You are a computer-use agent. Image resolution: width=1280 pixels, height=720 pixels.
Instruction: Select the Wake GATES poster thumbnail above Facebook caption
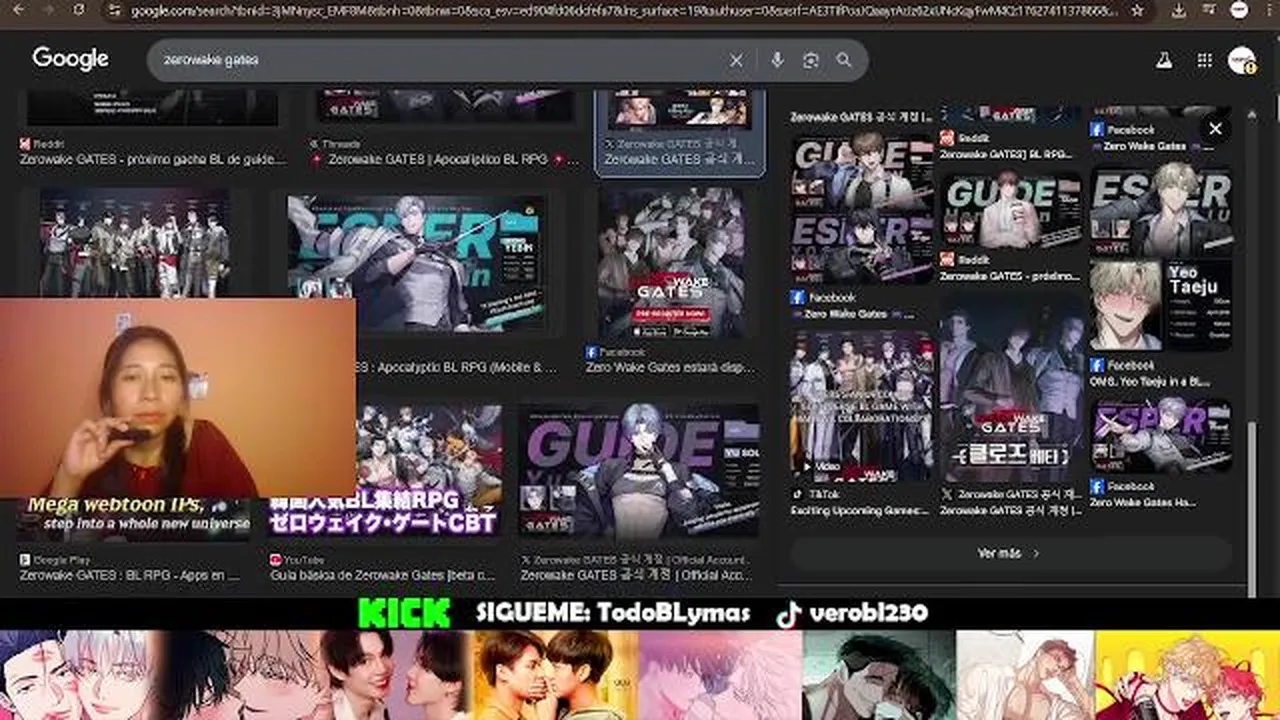click(672, 263)
